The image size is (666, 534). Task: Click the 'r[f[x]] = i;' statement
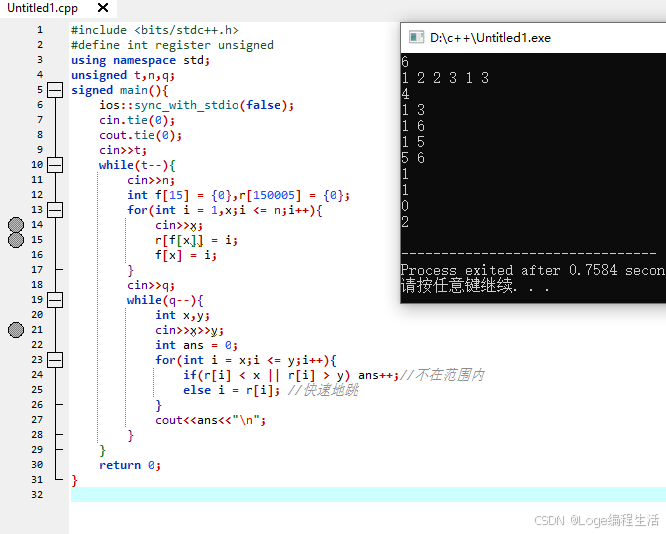click(196, 240)
